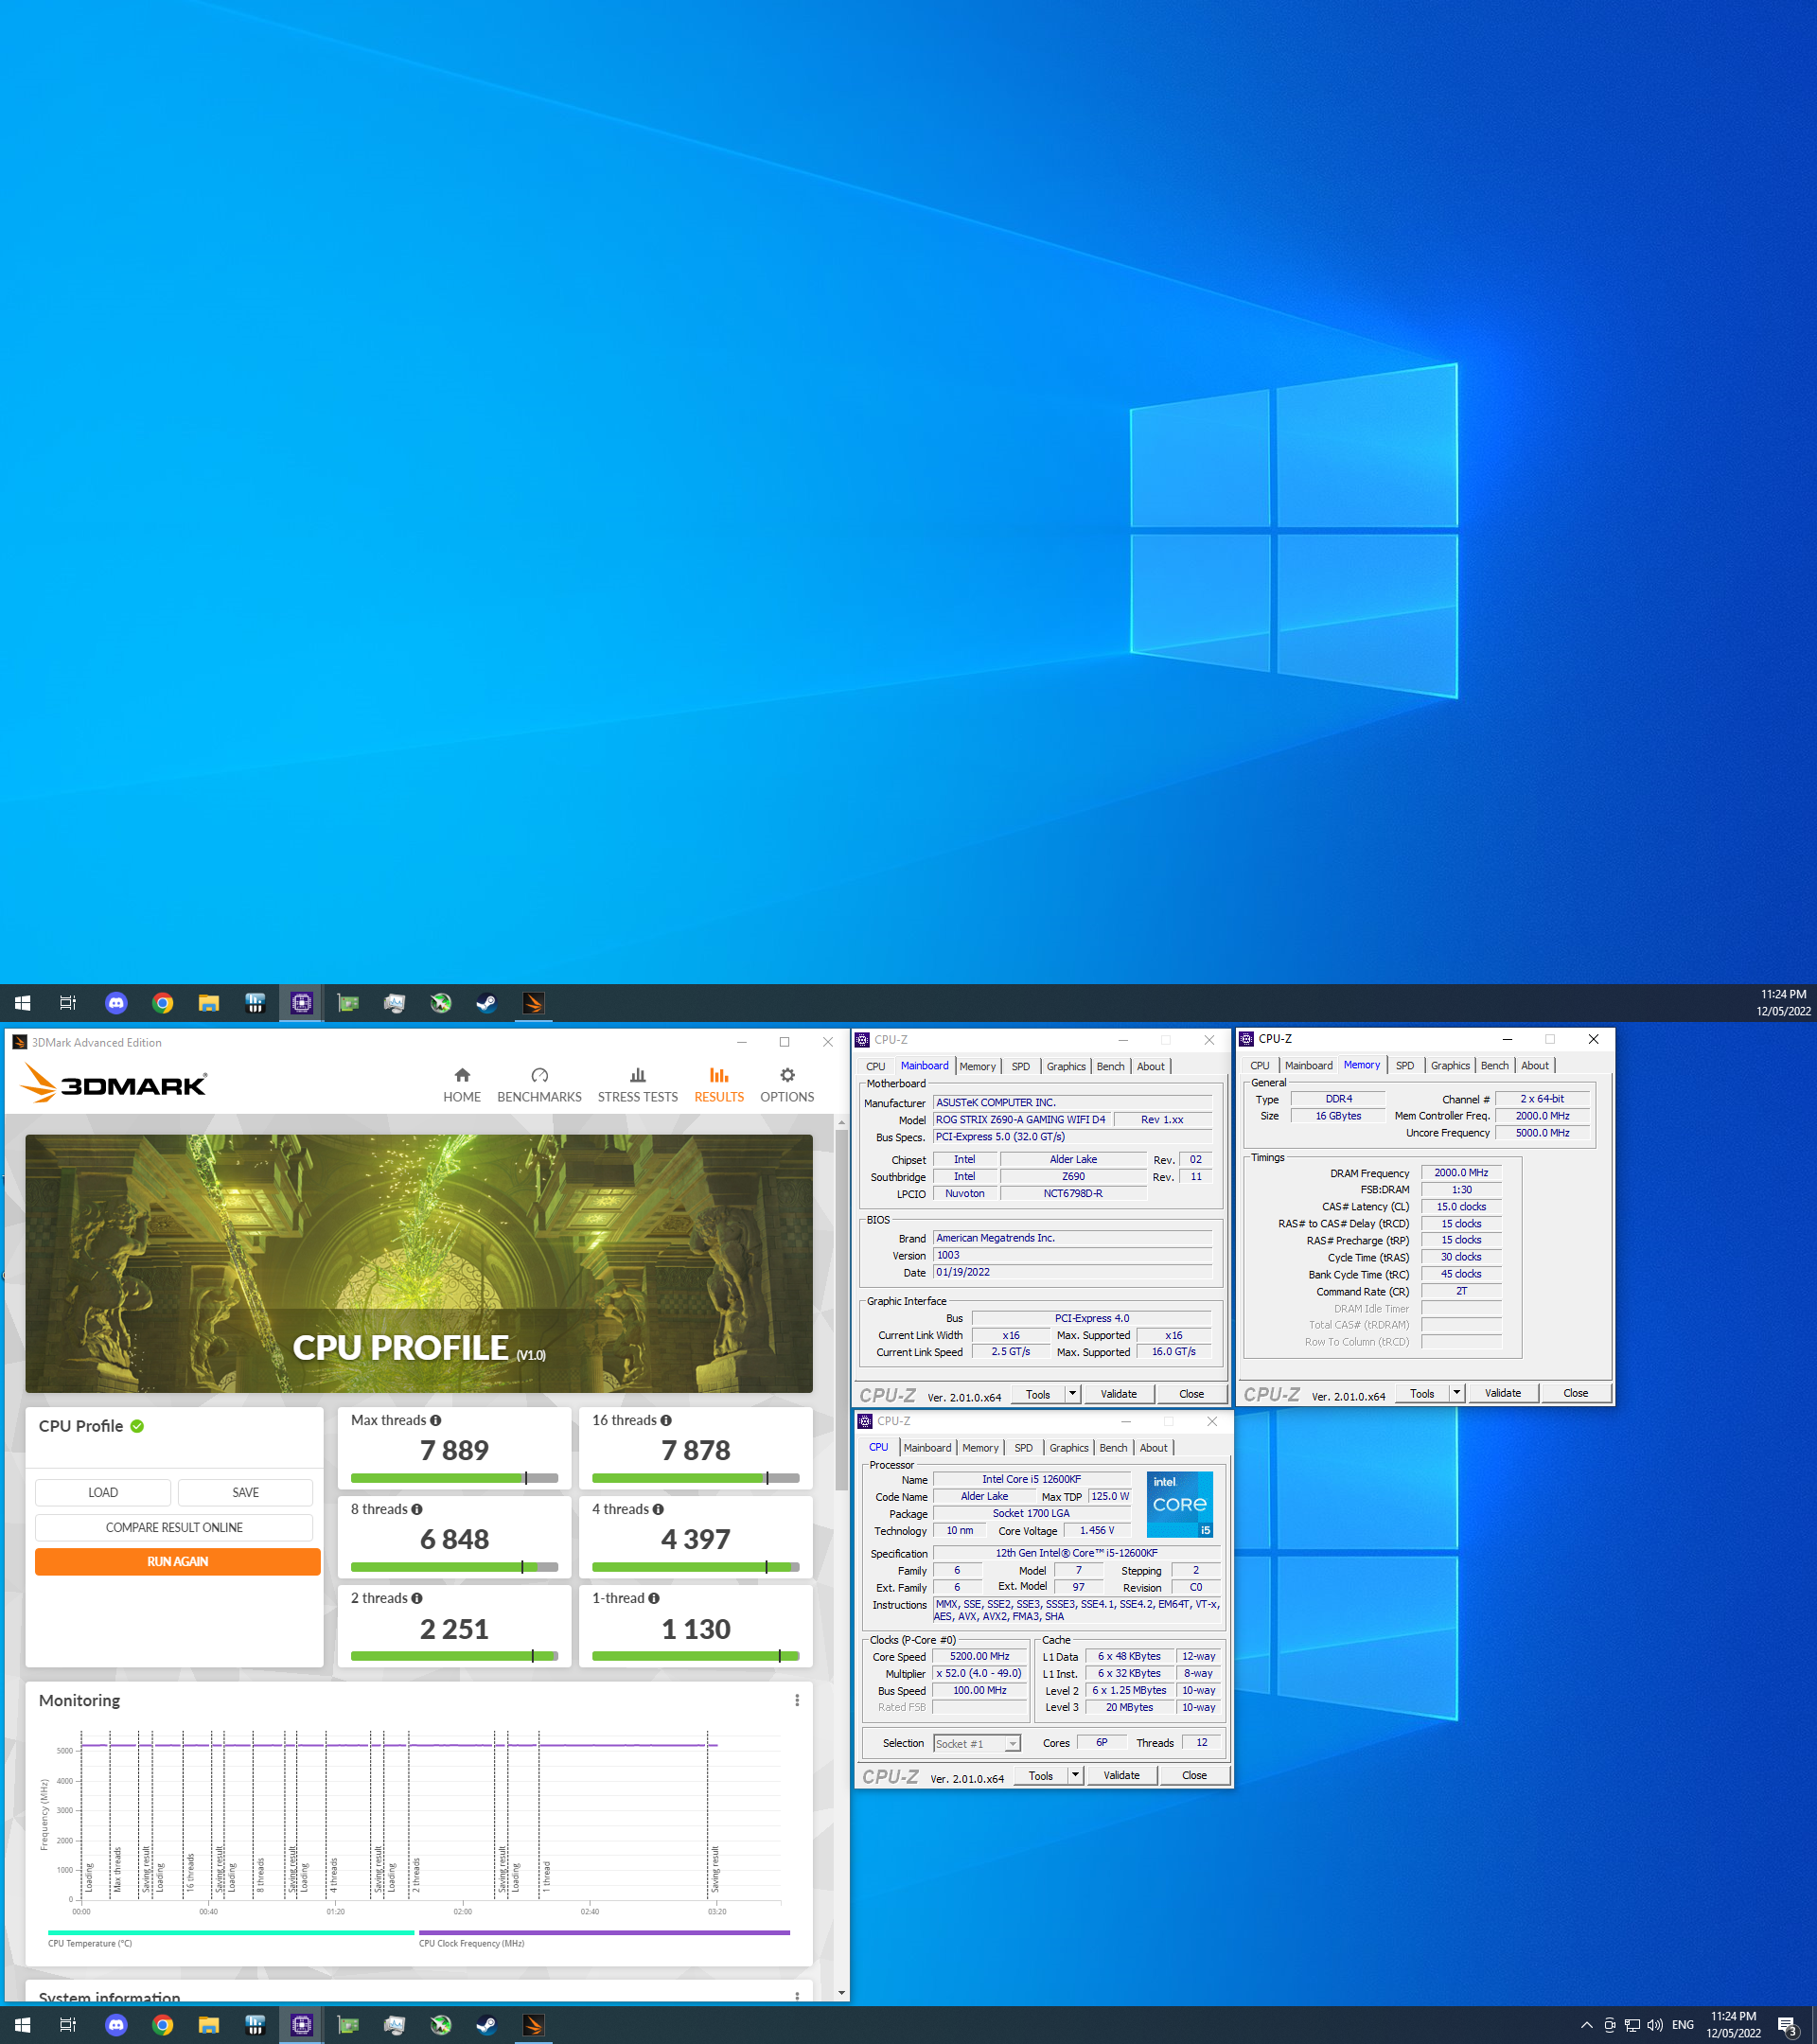
Task: Click the 1-thread score progress bar
Action: click(x=696, y=1656)
